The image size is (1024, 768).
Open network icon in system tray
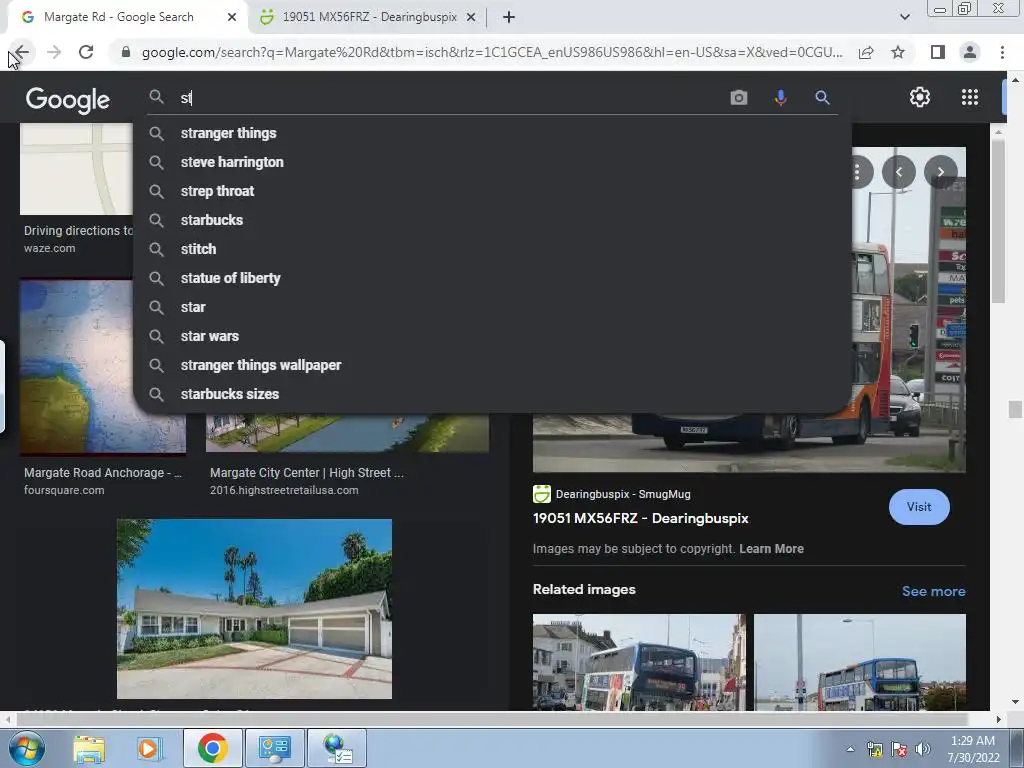pyautogui.click(x=875, y=749)
